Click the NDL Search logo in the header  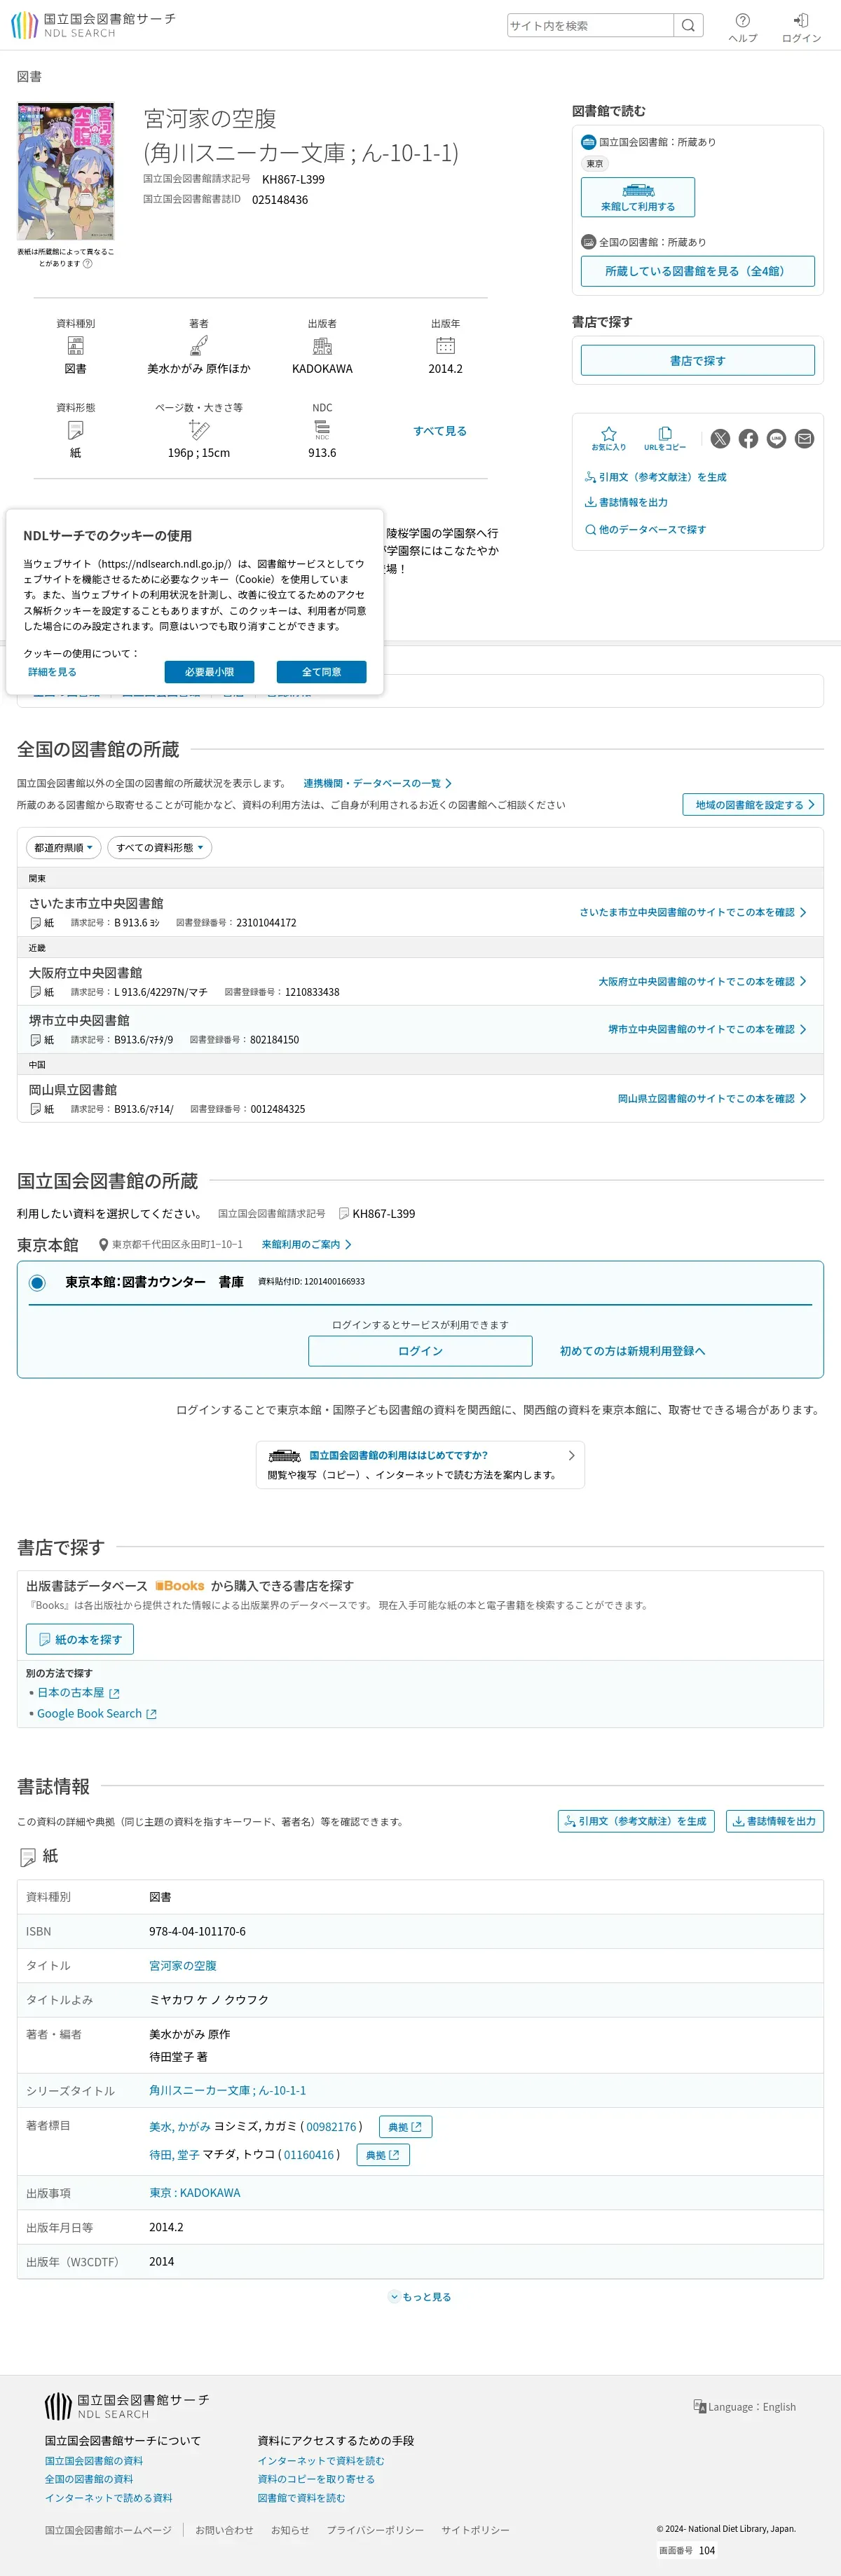click(93, 25)
